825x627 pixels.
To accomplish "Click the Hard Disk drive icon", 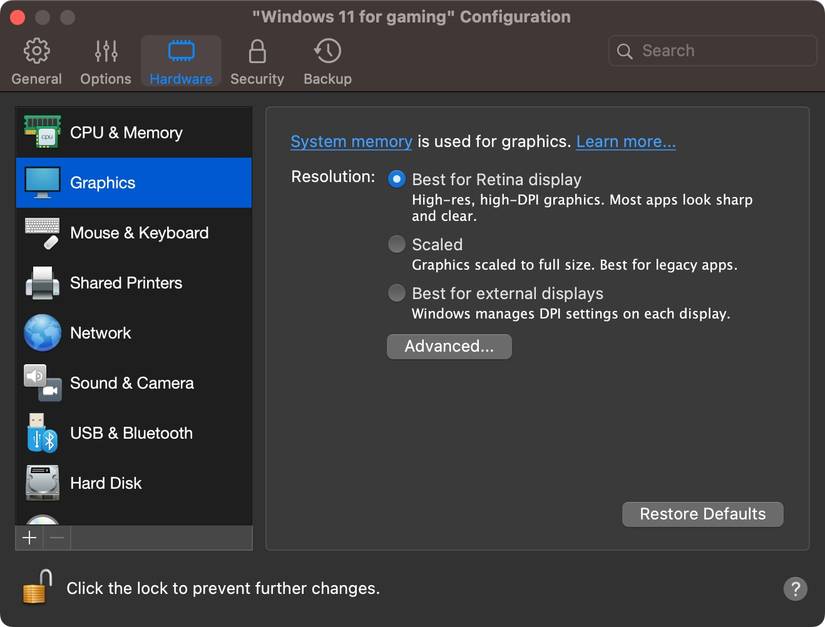I will 42,482.
